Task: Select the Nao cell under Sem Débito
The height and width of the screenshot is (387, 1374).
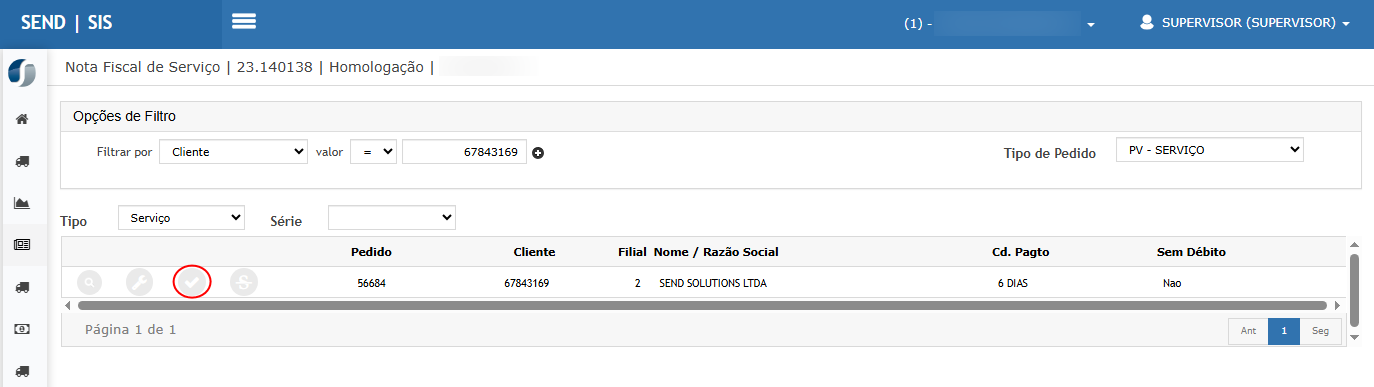Action: [1172, 283]
